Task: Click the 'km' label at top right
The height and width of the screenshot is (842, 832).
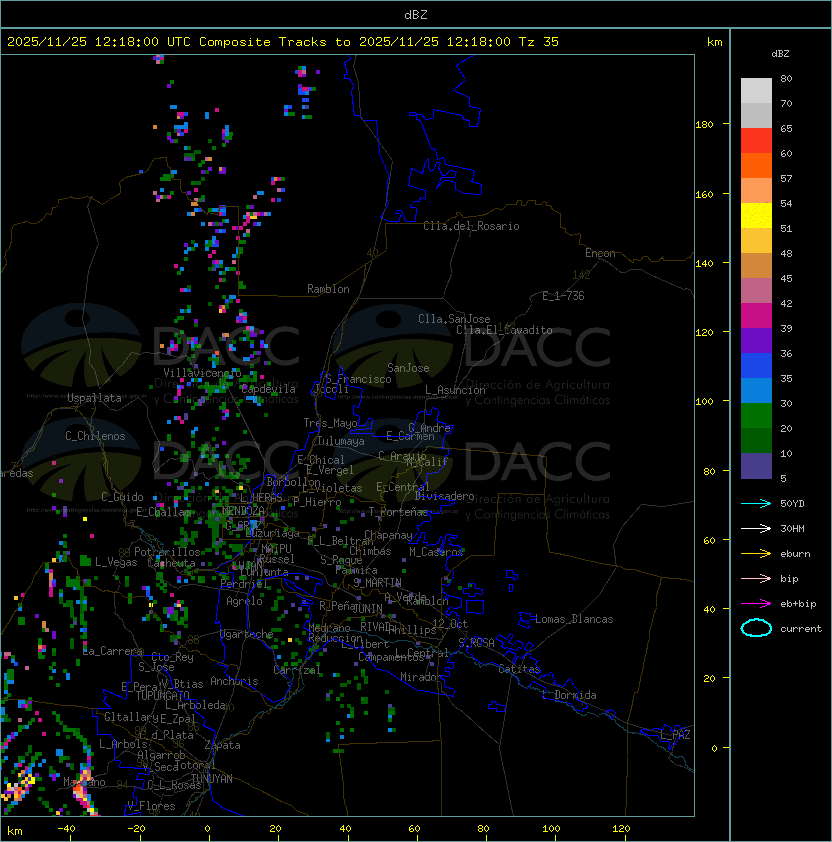Action: pyautogui.click(x=714, y=42)
